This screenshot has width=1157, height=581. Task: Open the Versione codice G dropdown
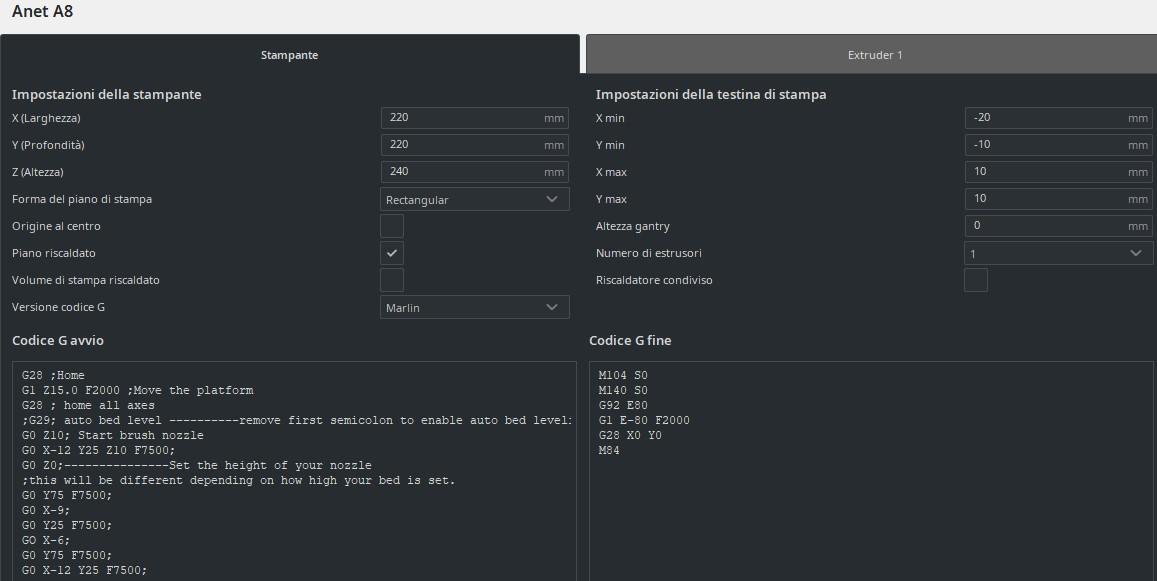(x=474, y=307)
